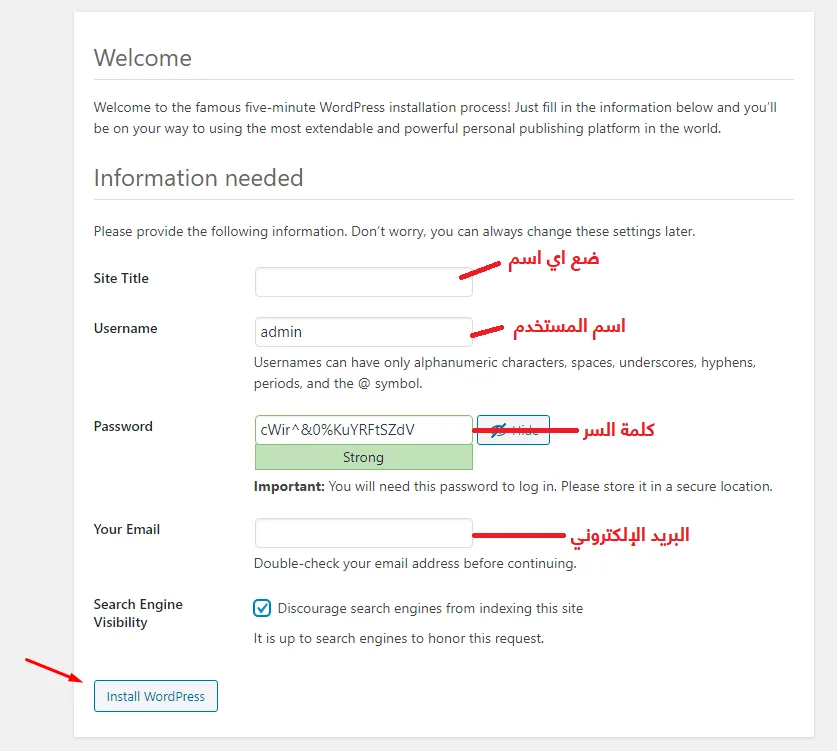Click the Your Email input box
This screenshot has height=751, width=837.
[364, 533]
